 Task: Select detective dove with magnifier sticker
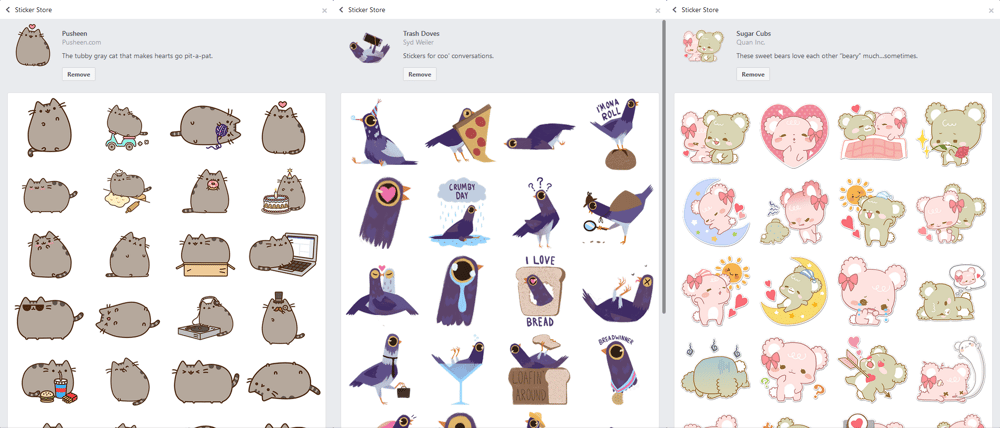pos(616,215)
